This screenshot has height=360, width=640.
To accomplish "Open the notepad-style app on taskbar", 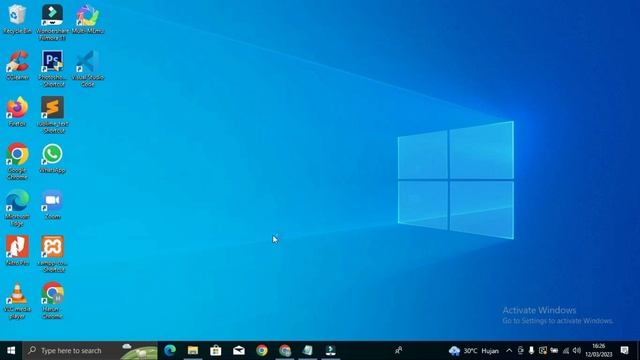I will point(308,351).
